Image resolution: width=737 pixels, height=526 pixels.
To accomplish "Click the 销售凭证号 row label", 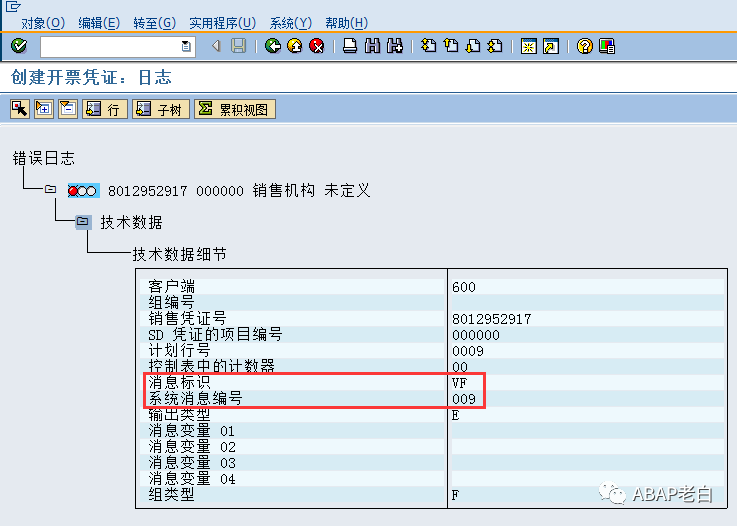I will pos(188,318).
